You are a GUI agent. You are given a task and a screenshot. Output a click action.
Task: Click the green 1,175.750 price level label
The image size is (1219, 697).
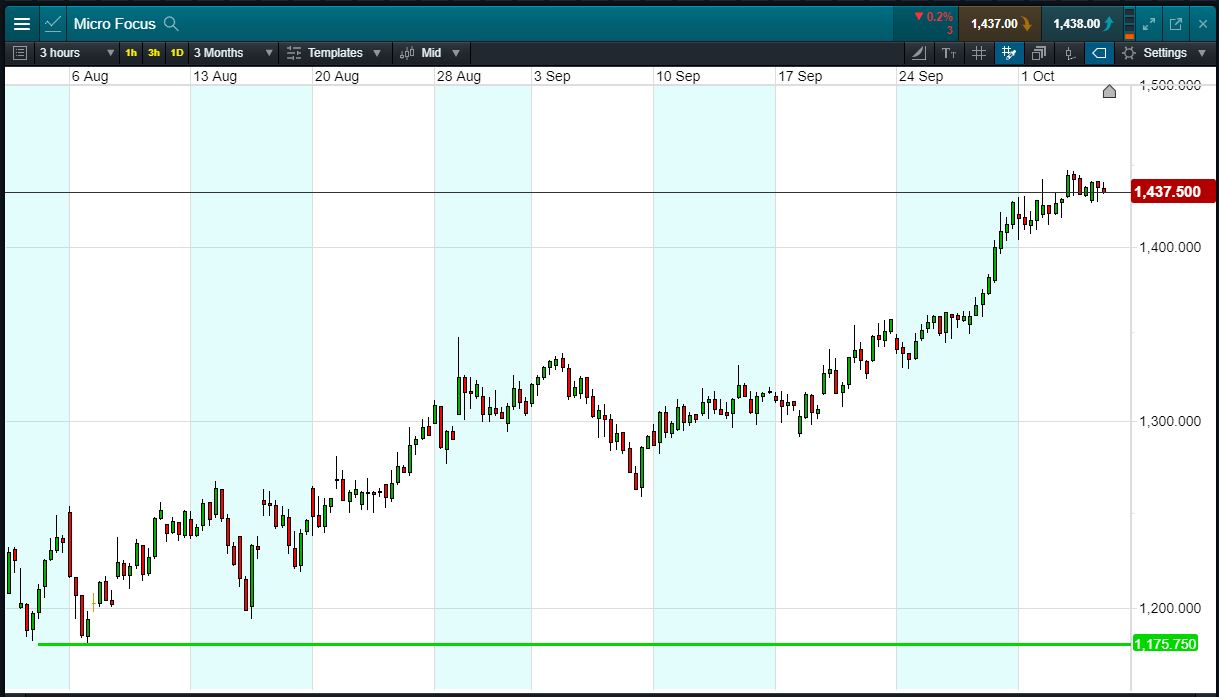tap(1165, 643)
